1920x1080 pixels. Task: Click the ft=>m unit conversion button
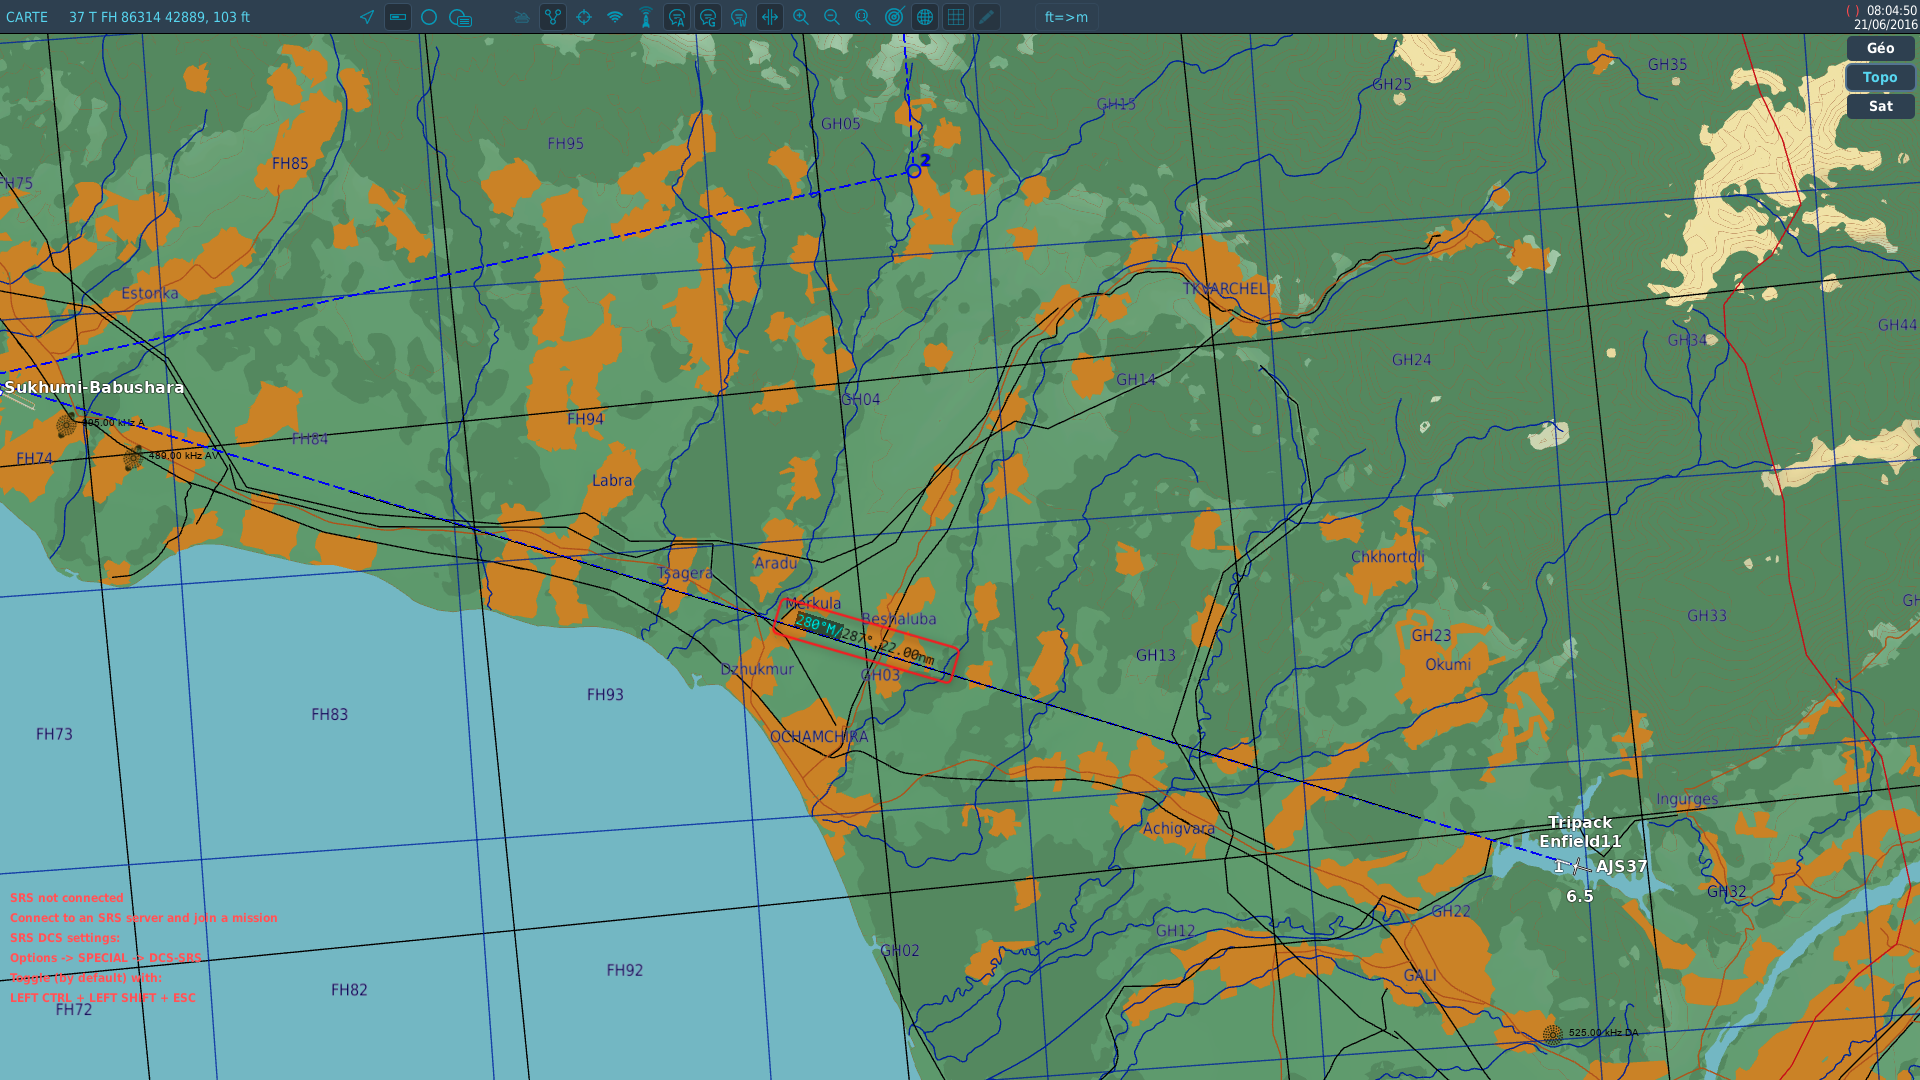coord(1066,17)
